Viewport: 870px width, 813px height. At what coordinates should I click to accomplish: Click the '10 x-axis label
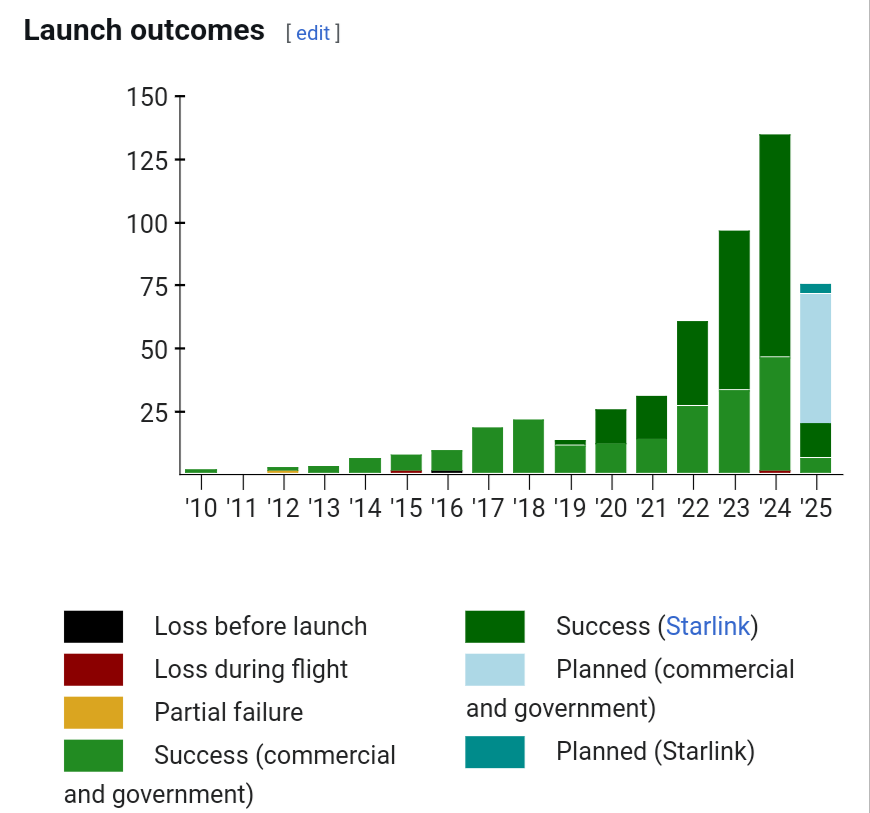click(201, 508)
